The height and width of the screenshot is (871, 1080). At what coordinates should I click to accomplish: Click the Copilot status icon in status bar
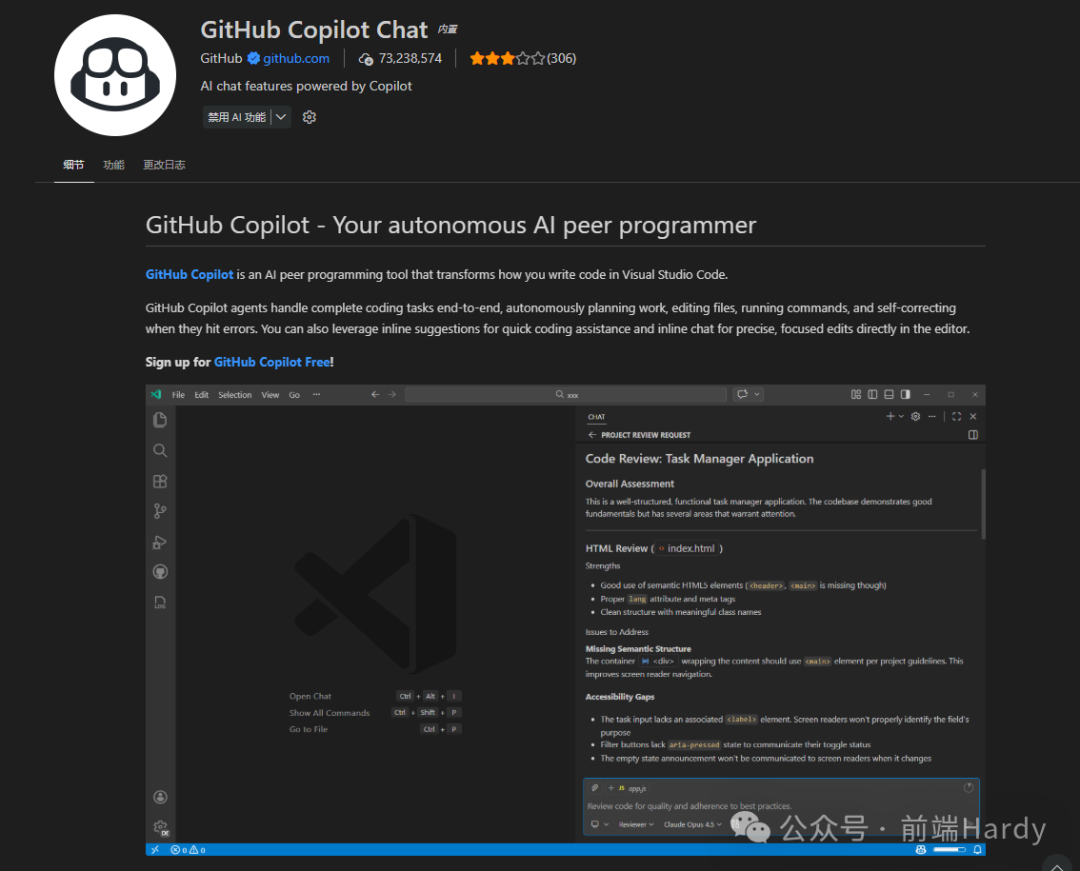921,850
